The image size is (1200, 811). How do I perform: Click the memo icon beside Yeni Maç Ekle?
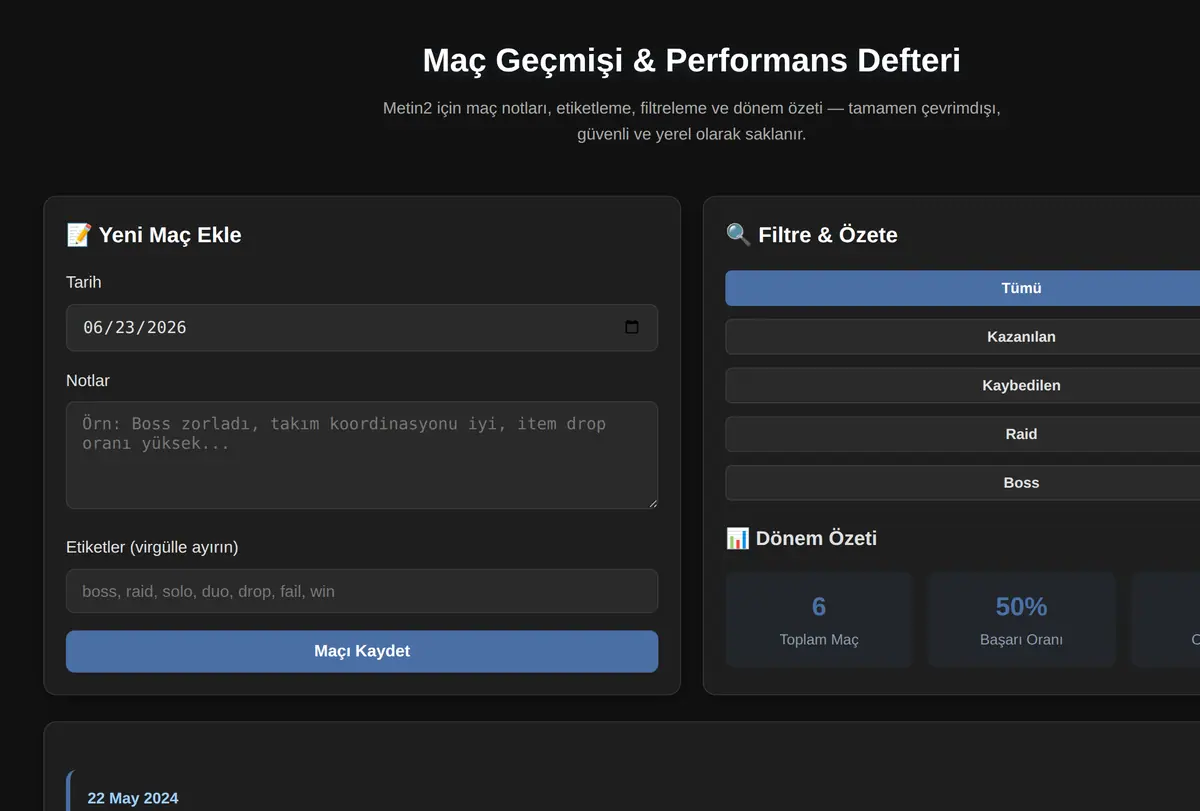(x=79, y=235)
